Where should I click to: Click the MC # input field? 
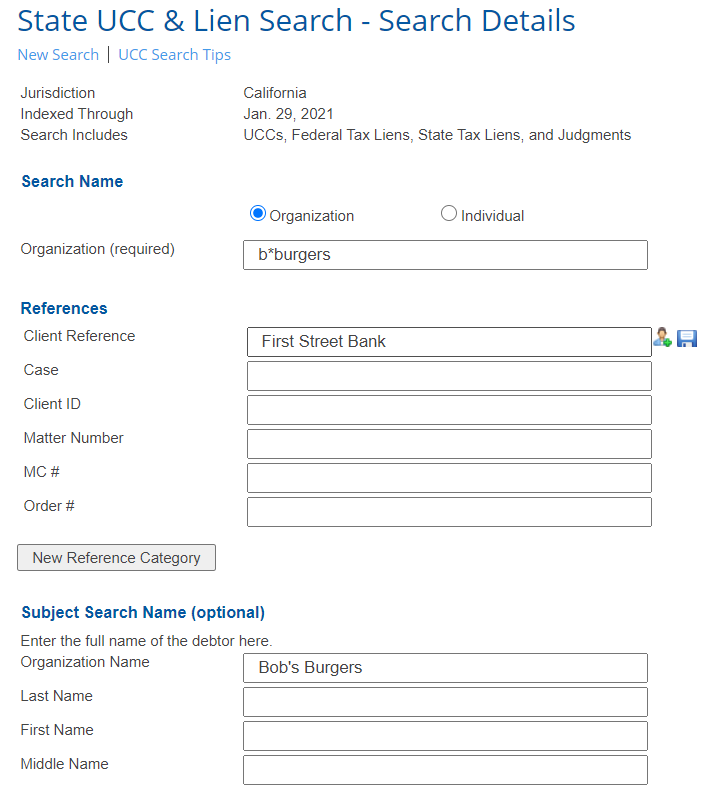(x=449, y=478)
